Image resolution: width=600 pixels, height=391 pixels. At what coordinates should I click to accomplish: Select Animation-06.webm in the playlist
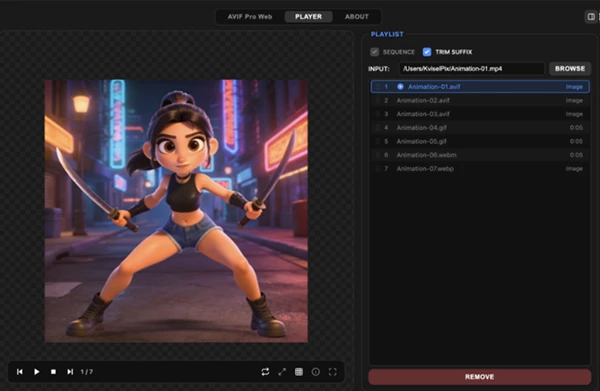[480, 155]
